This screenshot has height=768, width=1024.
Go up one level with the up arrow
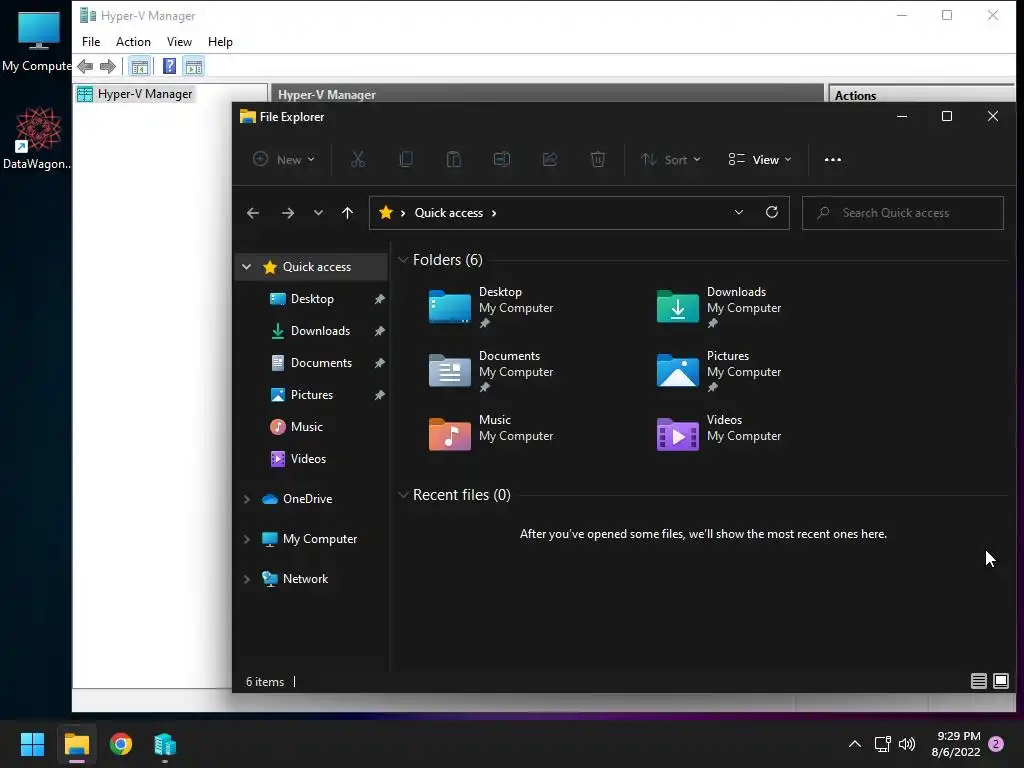point(347,213)
